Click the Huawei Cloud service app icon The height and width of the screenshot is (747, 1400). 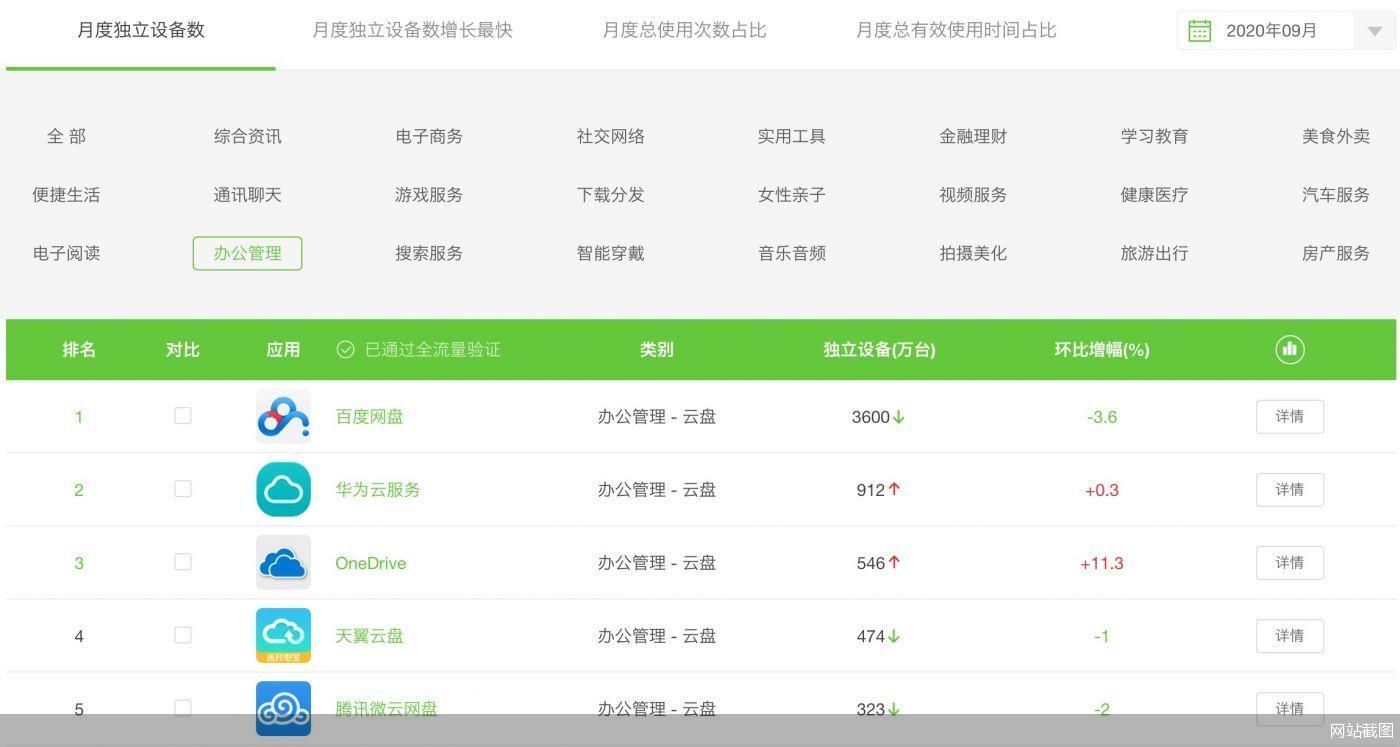283,489
